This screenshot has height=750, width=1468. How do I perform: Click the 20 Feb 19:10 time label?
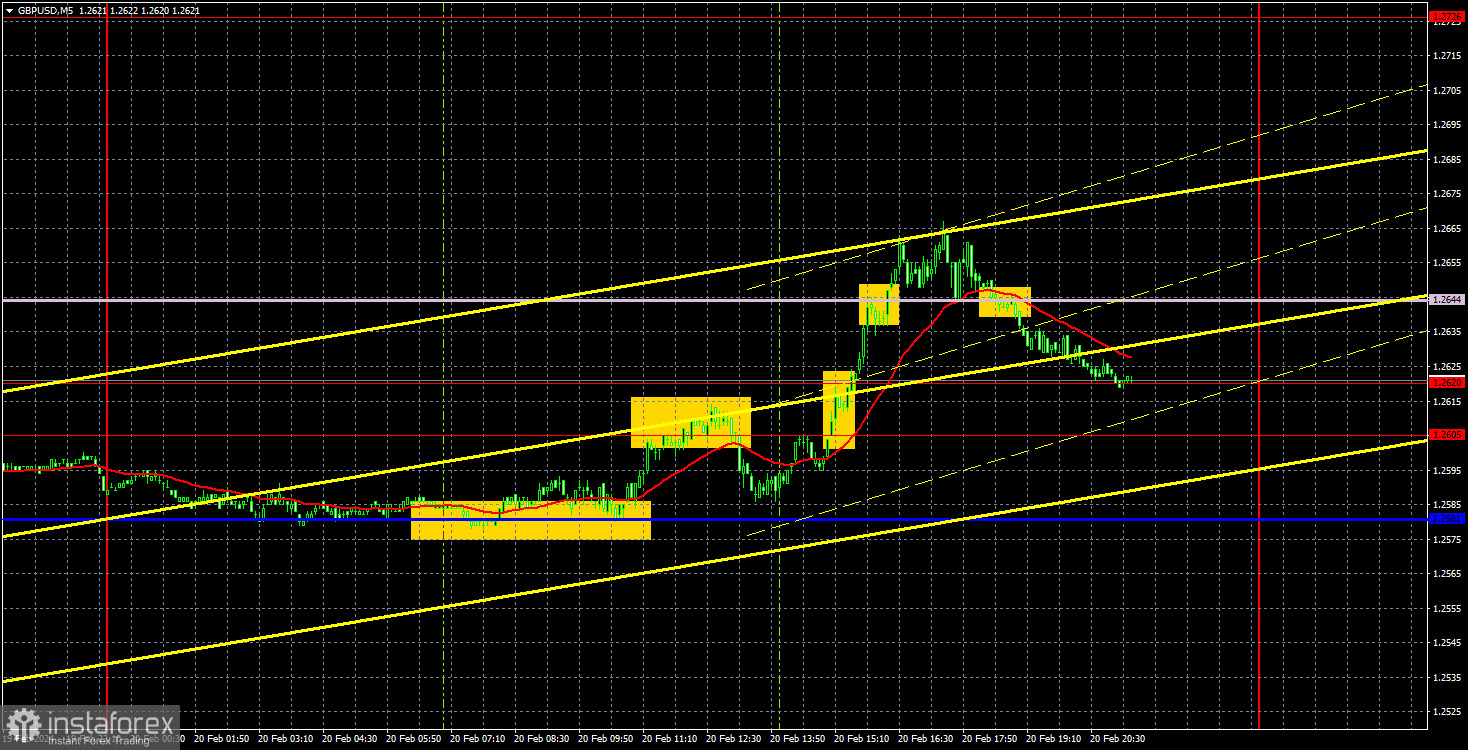1052,739
